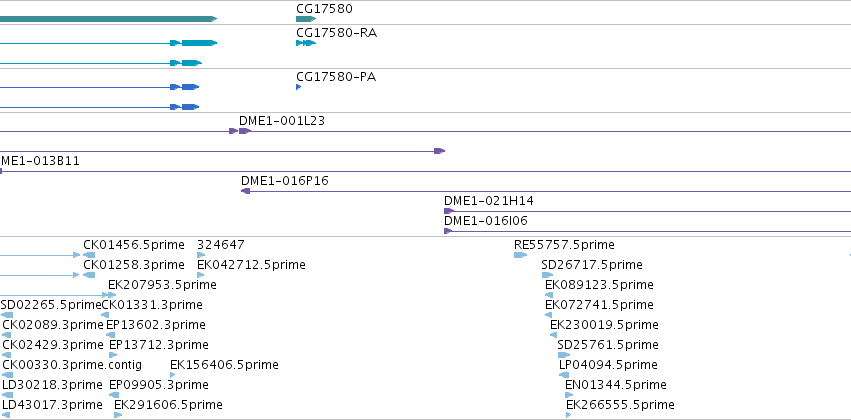The image size is (851, 420).
Task: Click the CG17580-RA transcript glyph
Action: (306, 43)
